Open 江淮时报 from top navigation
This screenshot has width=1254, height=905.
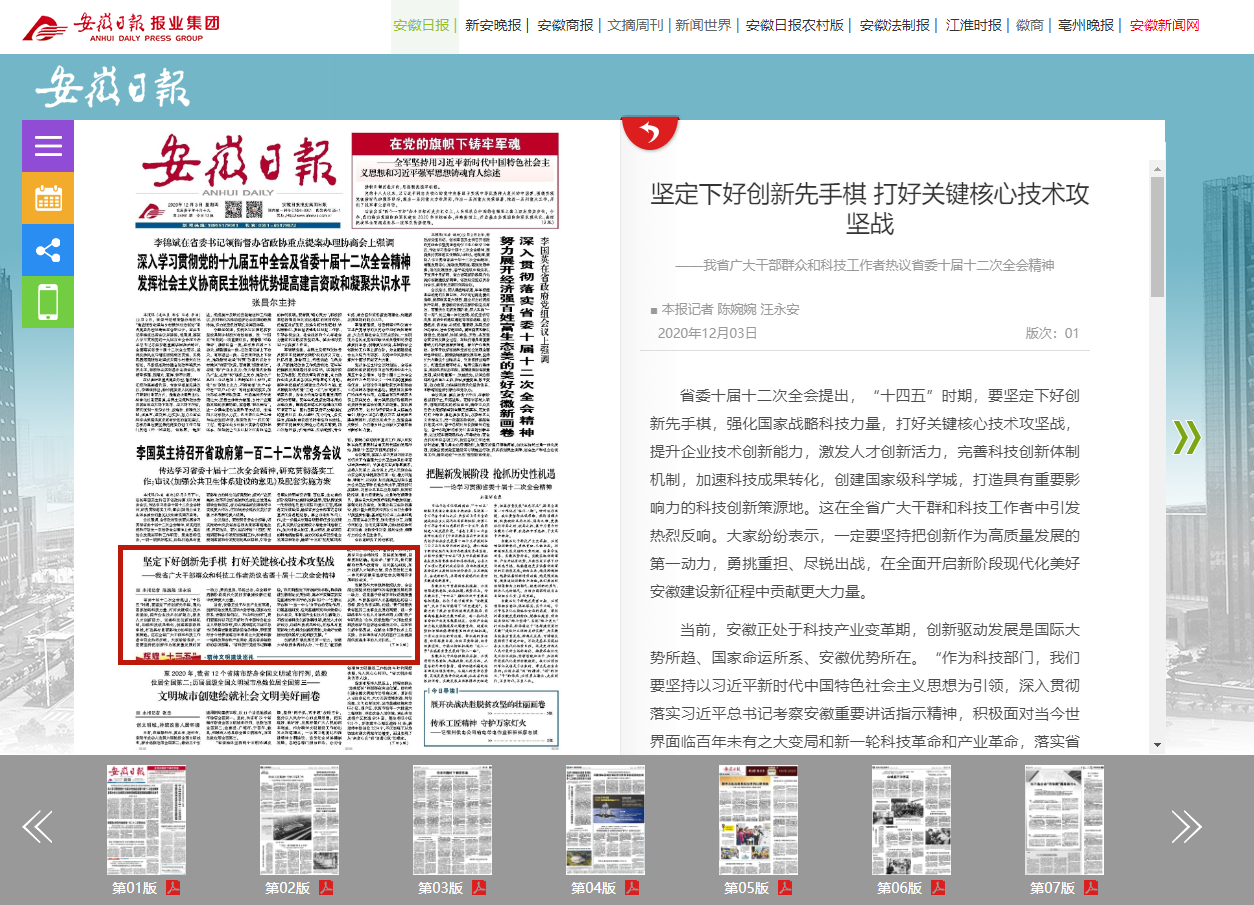click(973, 26)
